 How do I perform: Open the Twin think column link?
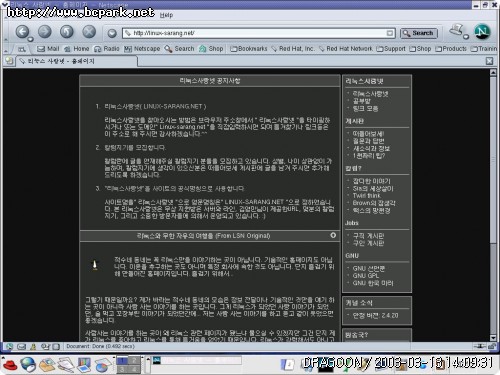pos(366,196)
